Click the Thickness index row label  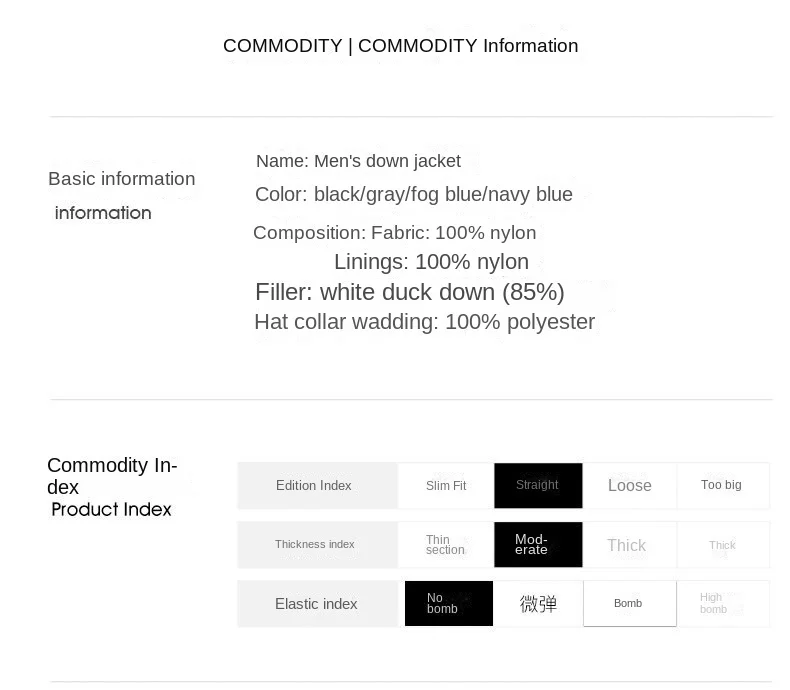[315, 545]
